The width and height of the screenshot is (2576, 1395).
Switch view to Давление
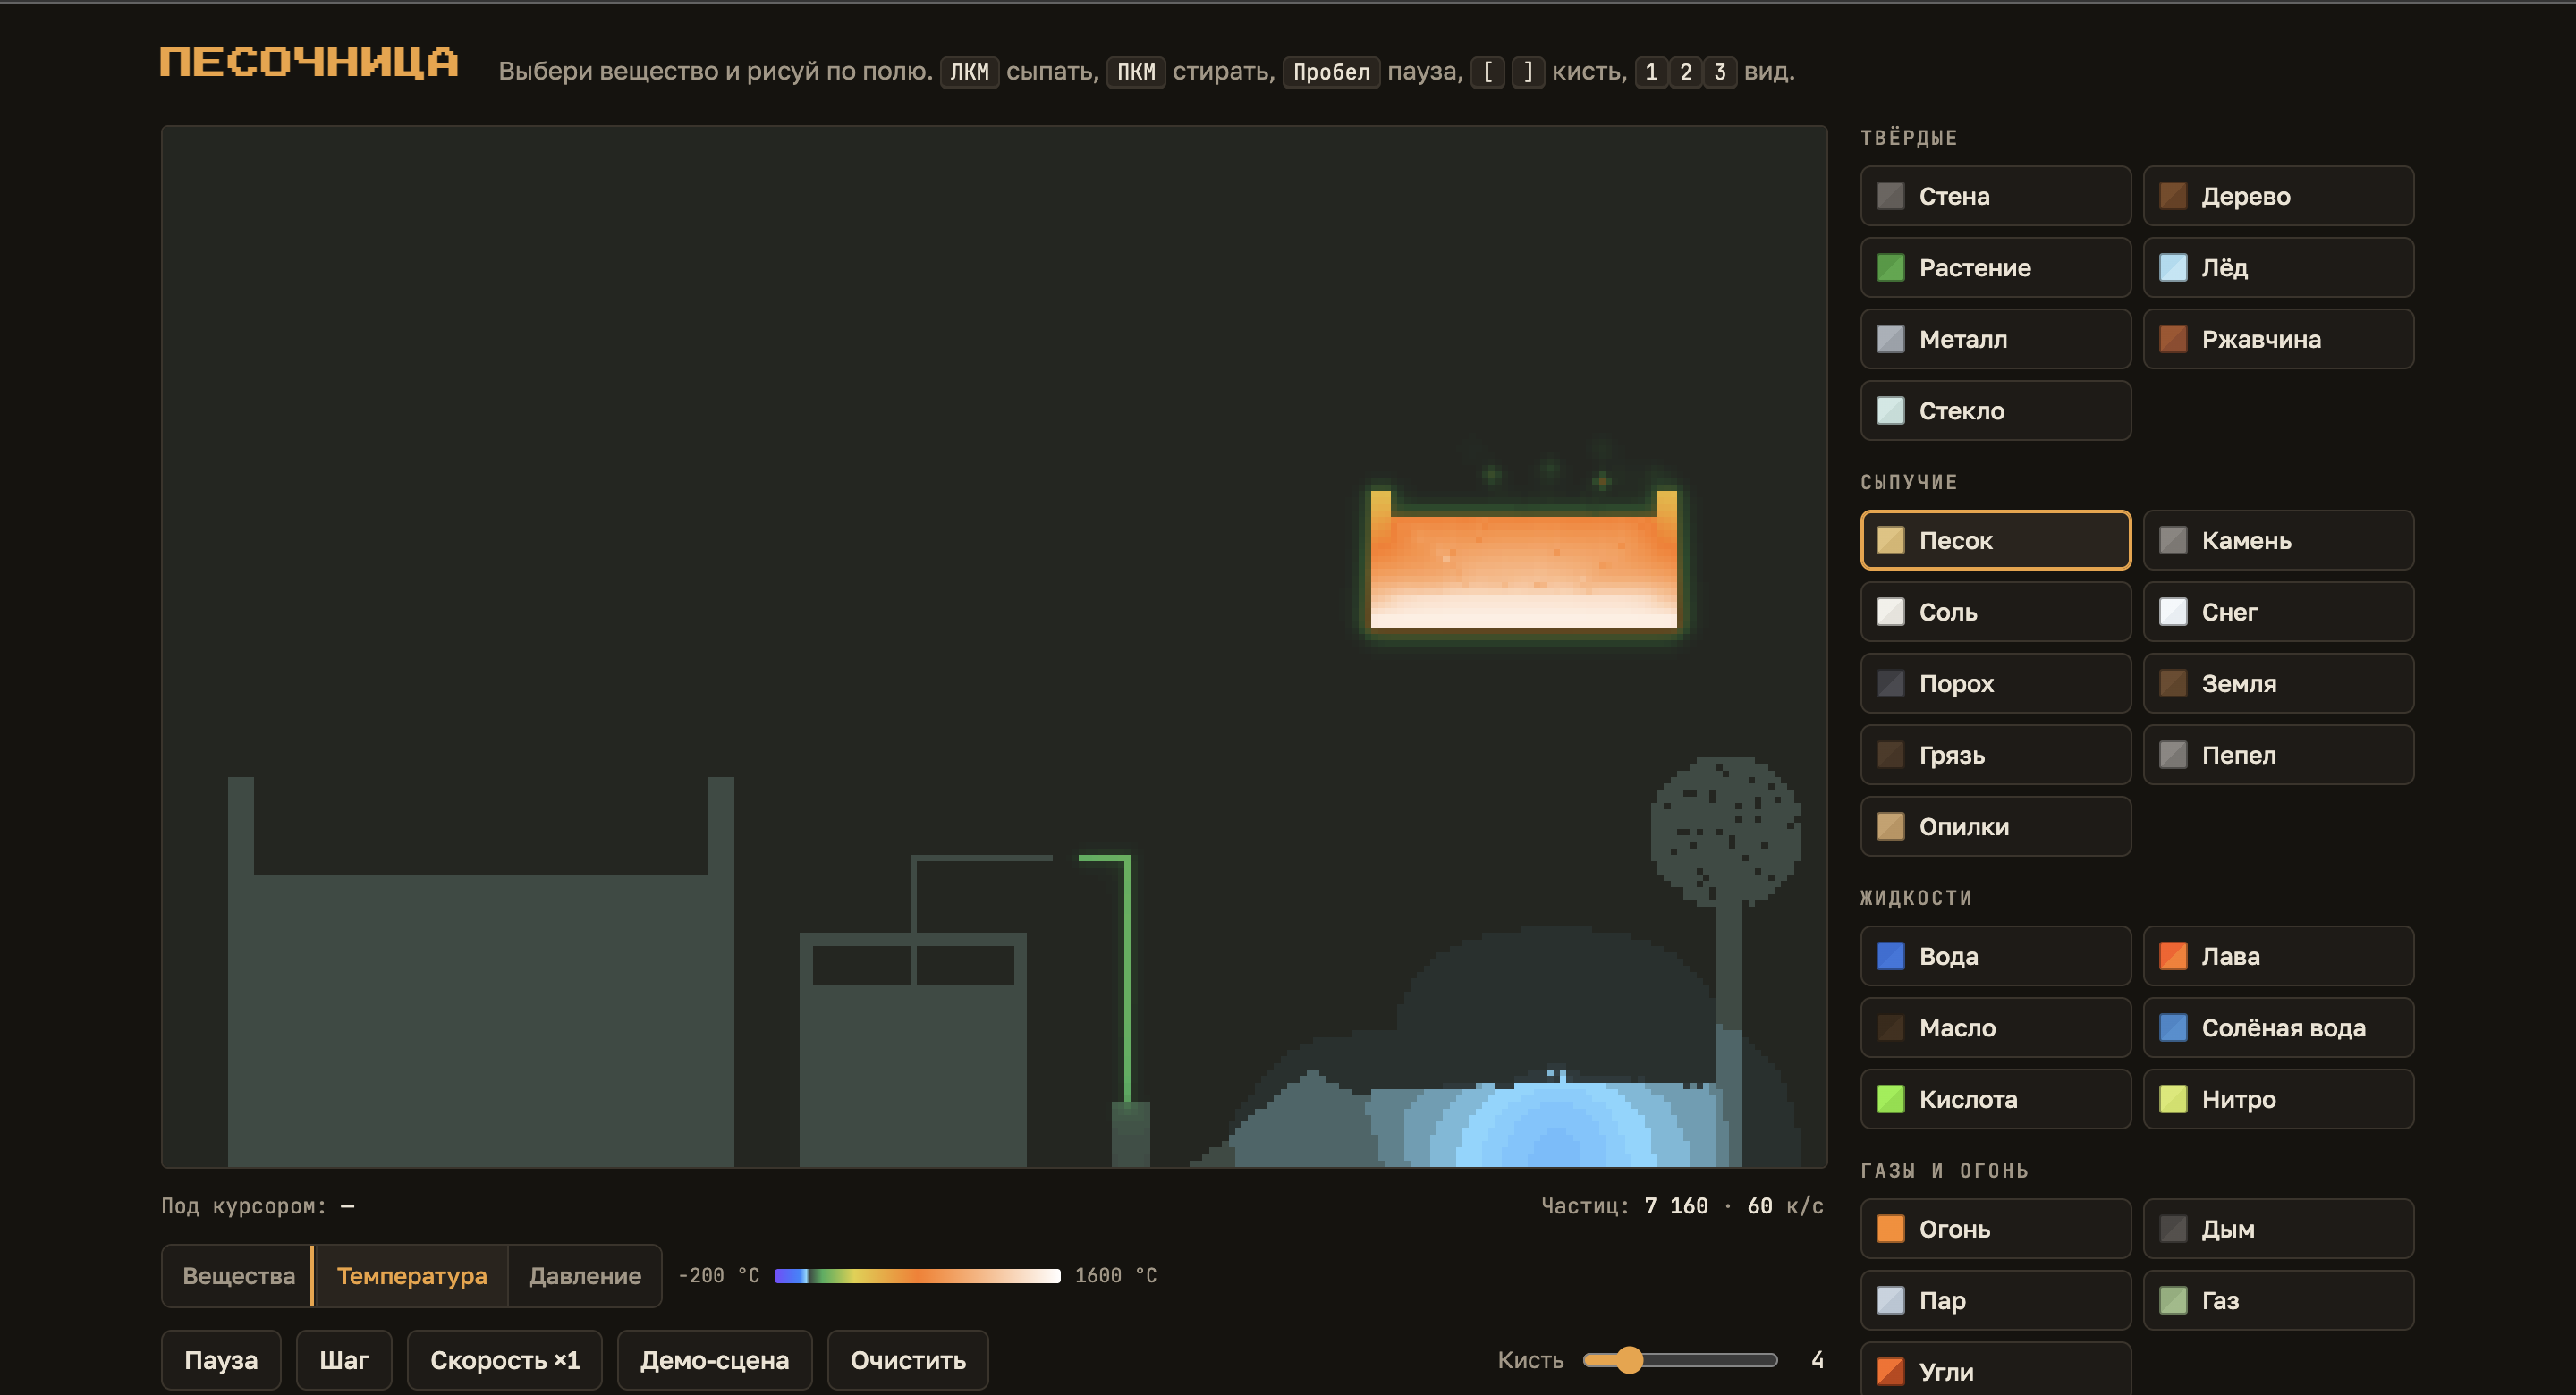click(x=584, y=1275)
